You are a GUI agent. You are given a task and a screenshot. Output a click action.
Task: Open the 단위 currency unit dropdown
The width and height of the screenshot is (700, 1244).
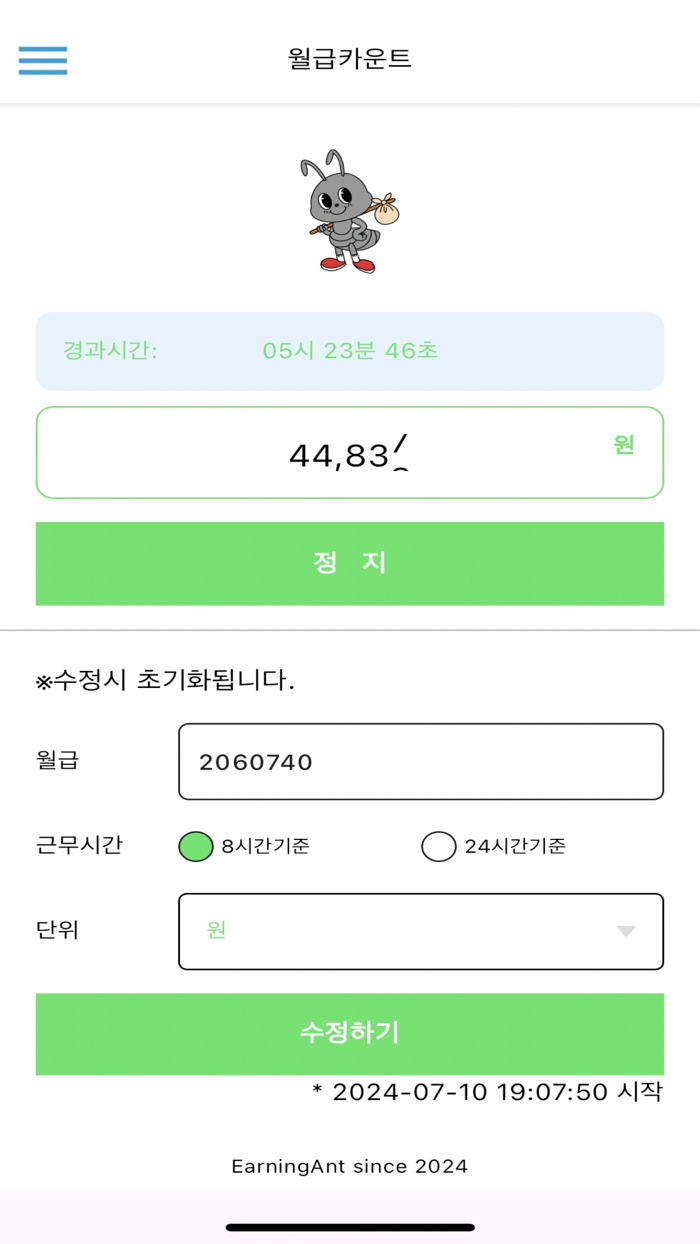pyautogui.click(x=420, y=930)
